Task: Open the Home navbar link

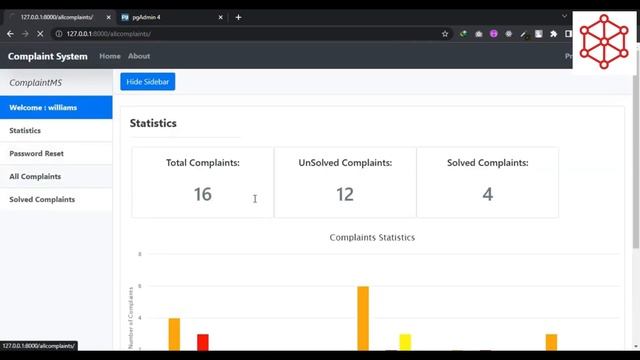Action: click(110, 56)
